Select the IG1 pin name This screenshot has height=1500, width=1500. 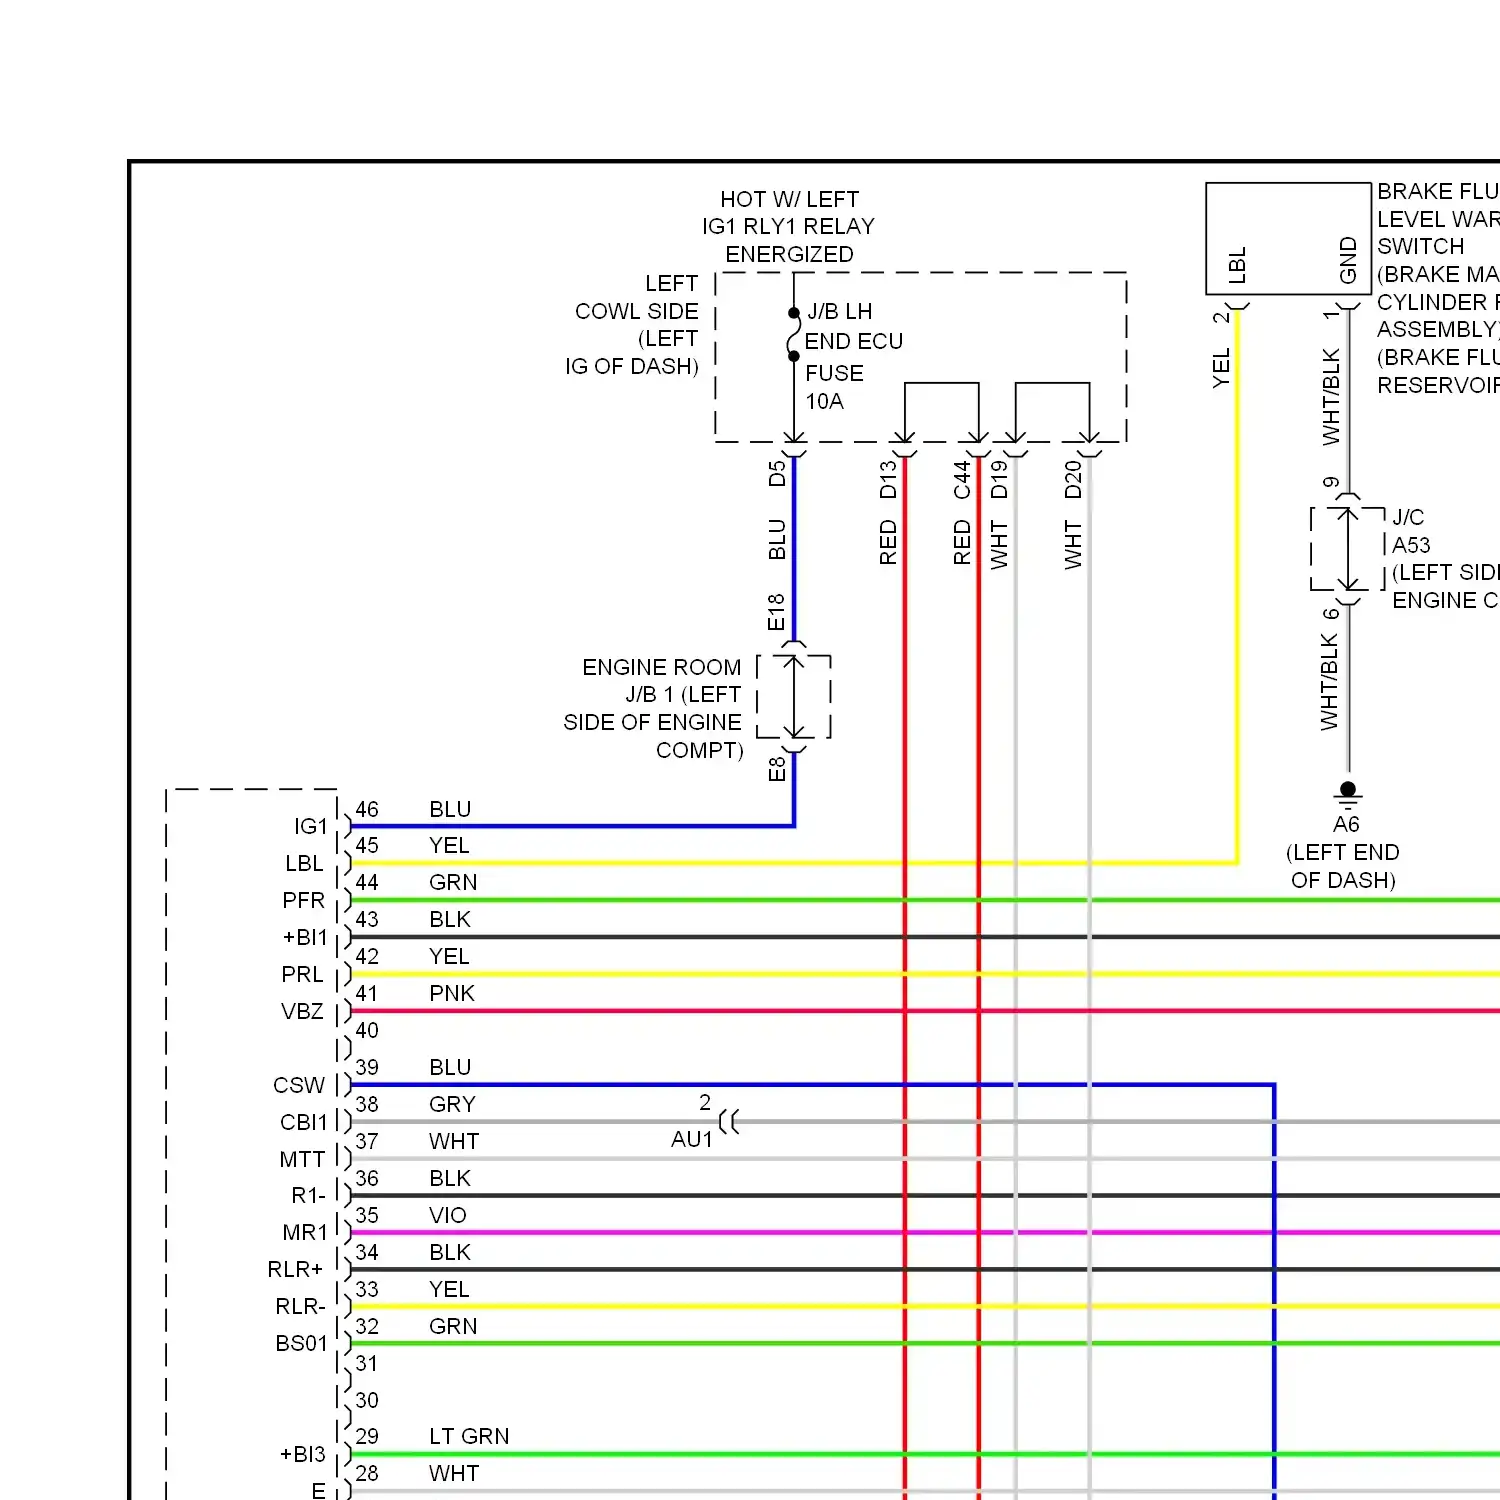(x=311, y=826)
